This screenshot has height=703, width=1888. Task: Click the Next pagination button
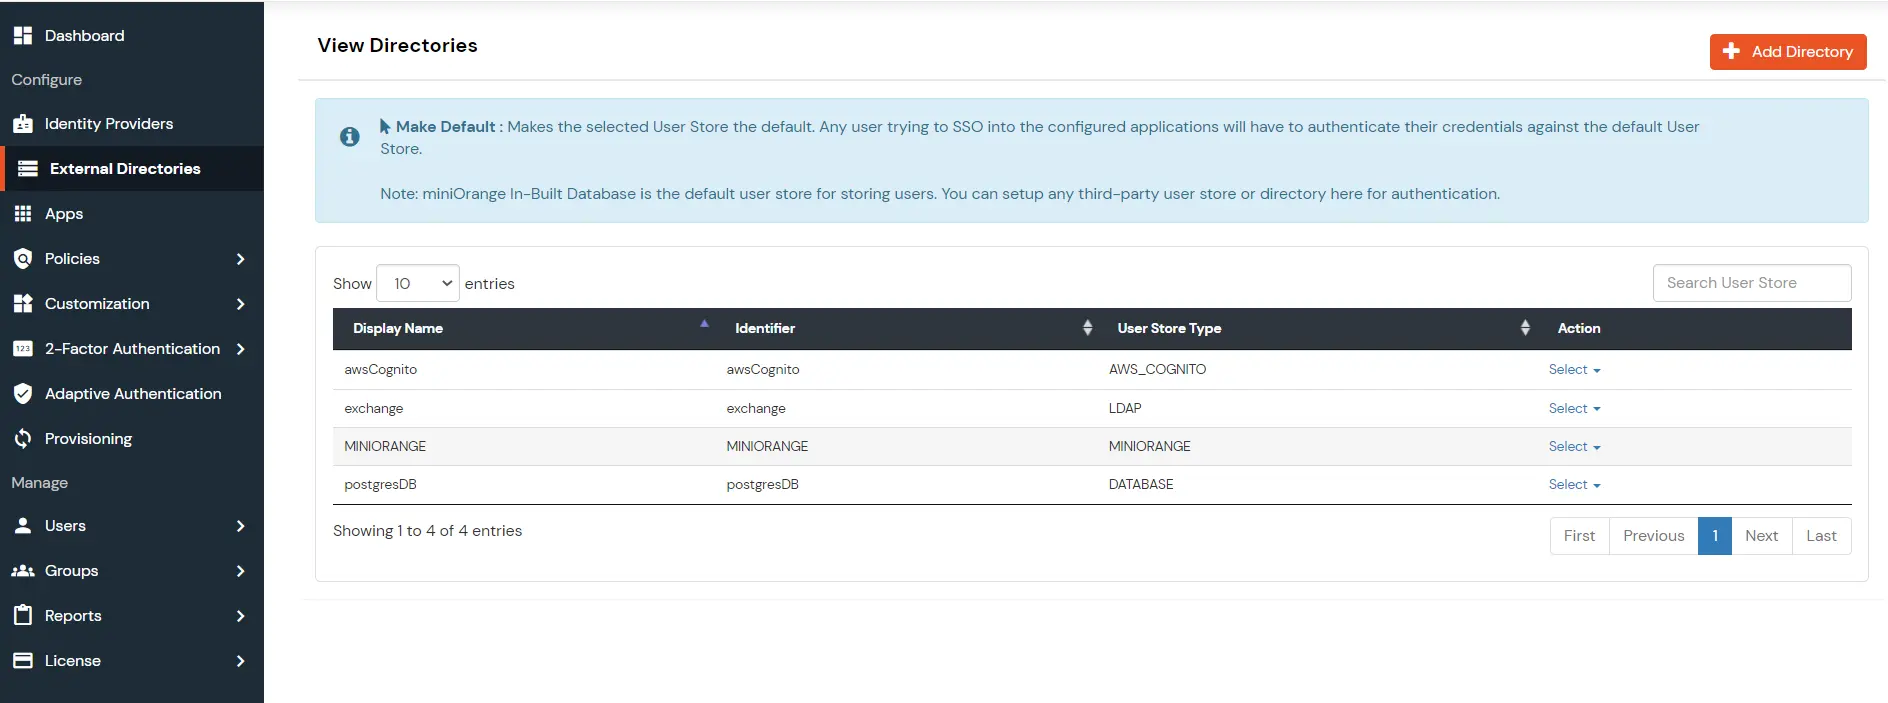point(1761,536)
